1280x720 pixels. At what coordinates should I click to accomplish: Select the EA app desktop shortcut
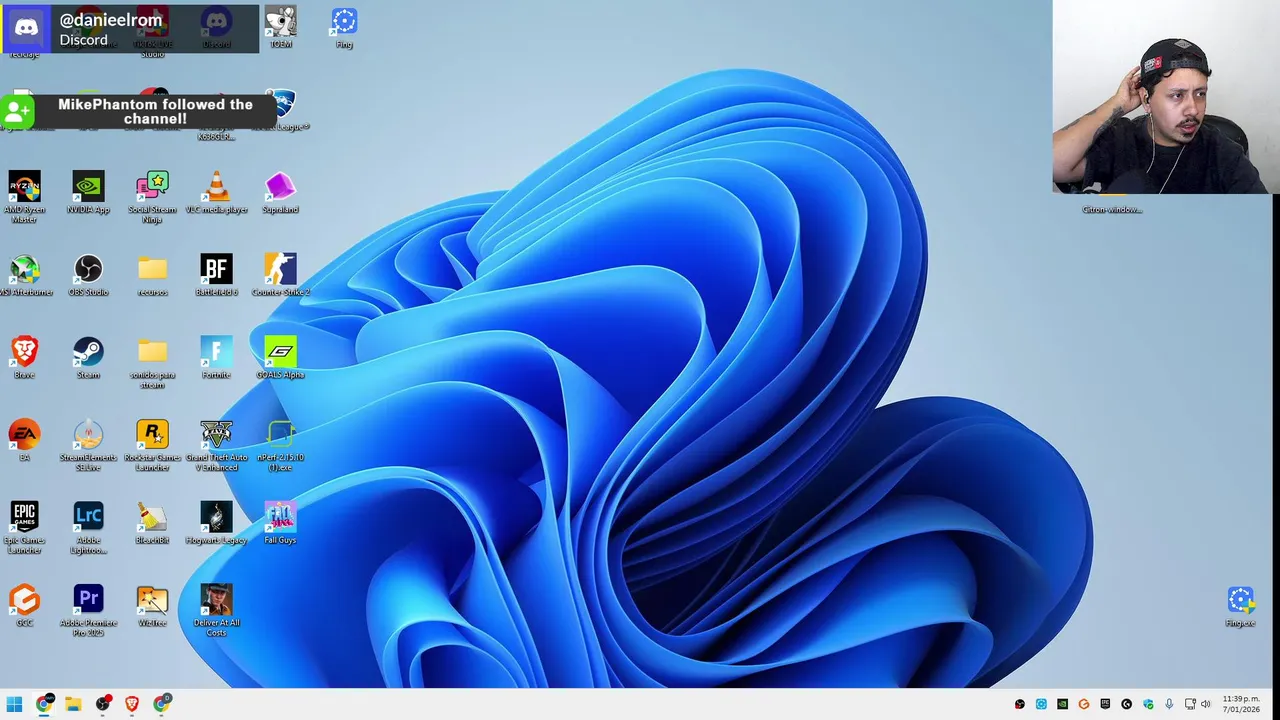coord(24,440)
